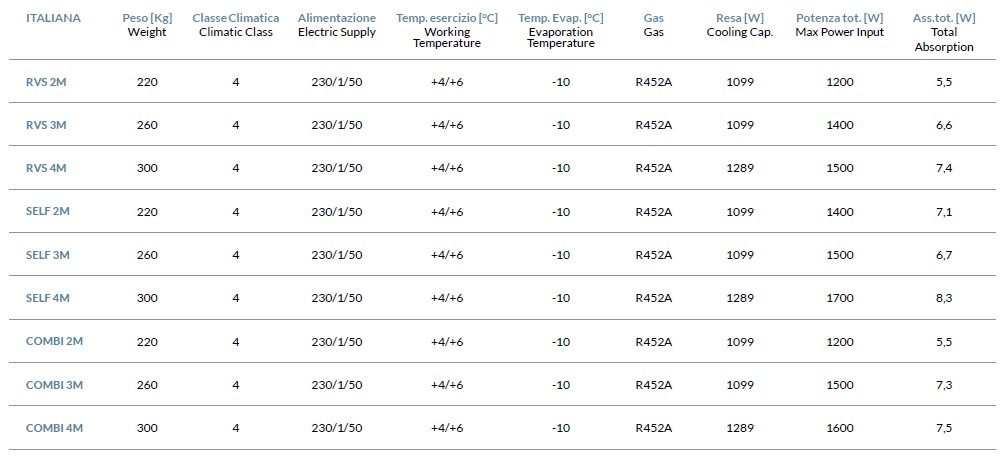Click the Resa [W] Cooling Cap. header
Viewport: 1007px width, 457px height.
(740, 25)
